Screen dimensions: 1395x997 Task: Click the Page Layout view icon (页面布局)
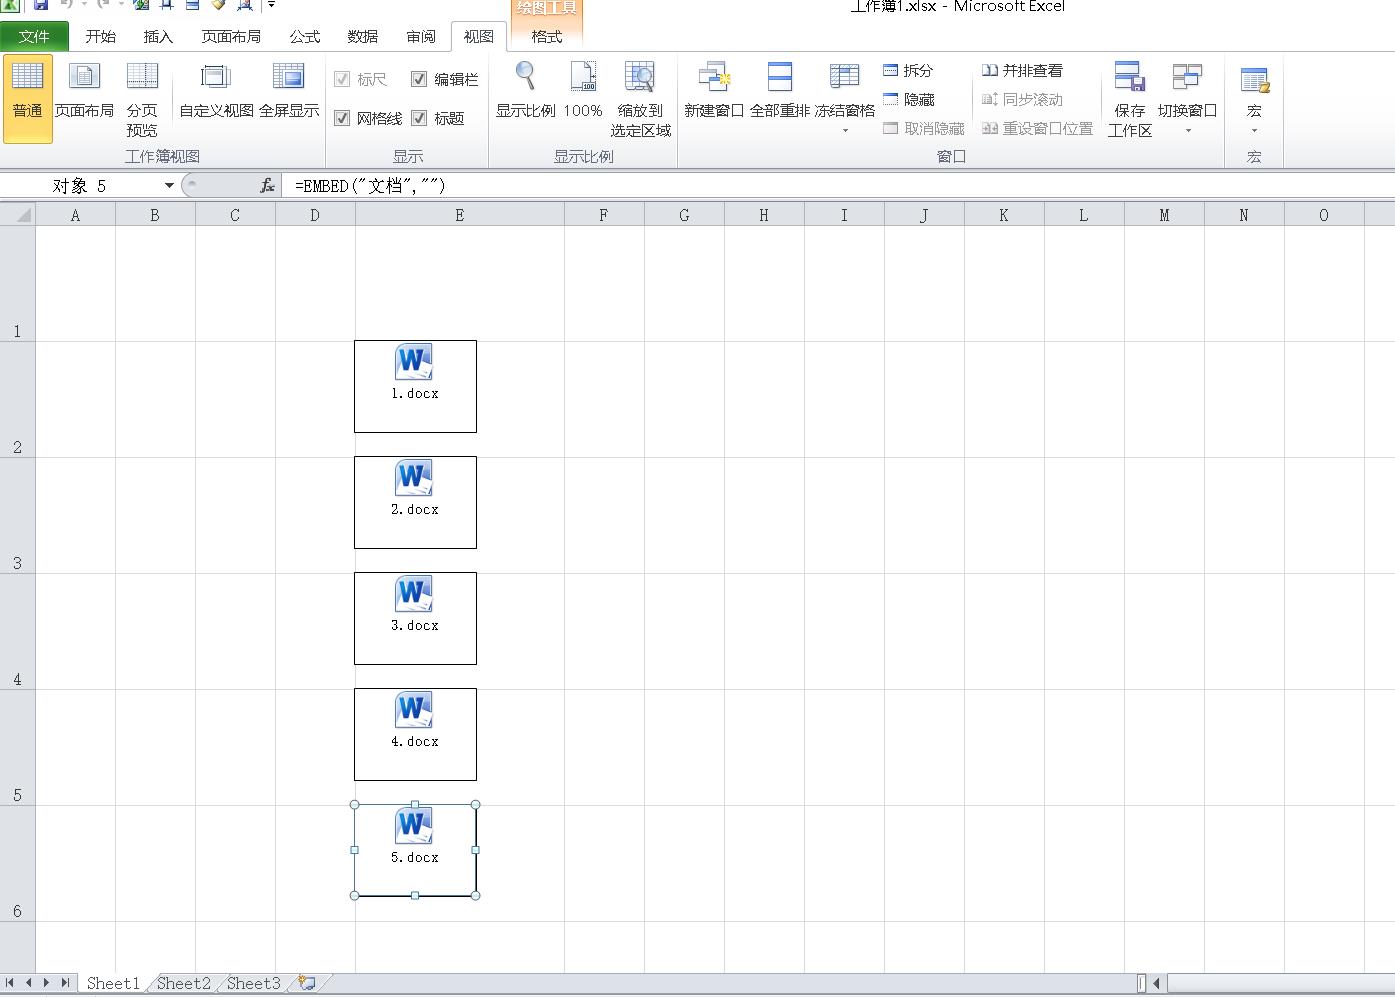pyautogui.click(x=84, y=78)
